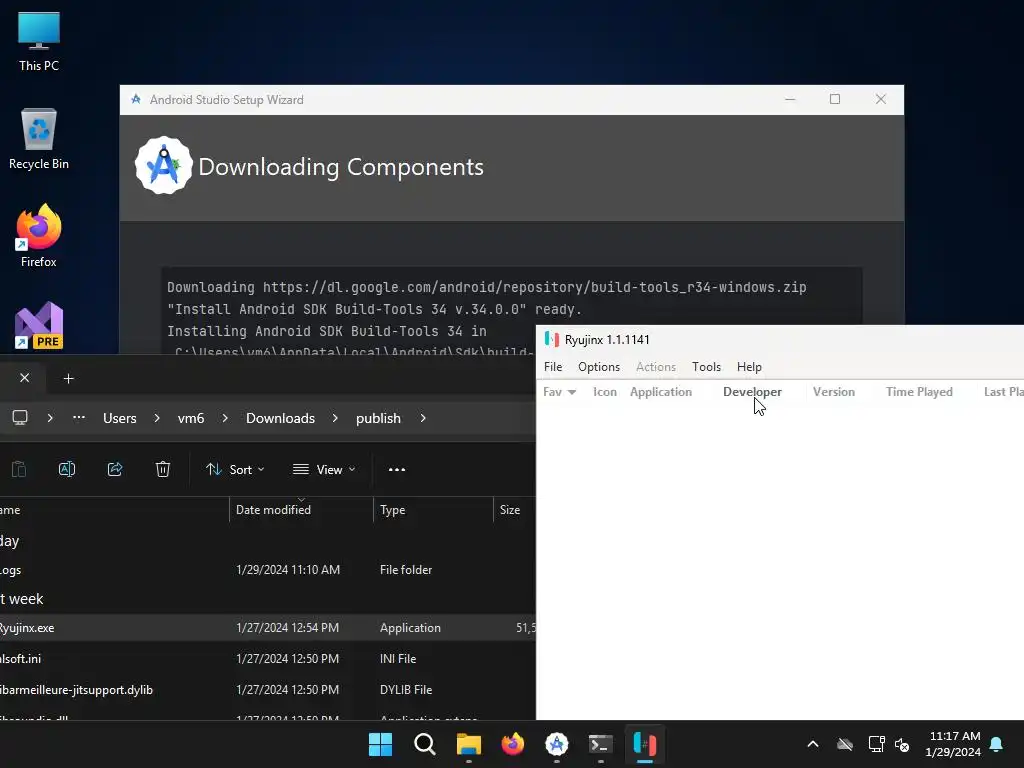The height and width of the screenshot is (768, 1024).
Task: Click the Ryujinx logo in title bar
Action: point(552,340)
